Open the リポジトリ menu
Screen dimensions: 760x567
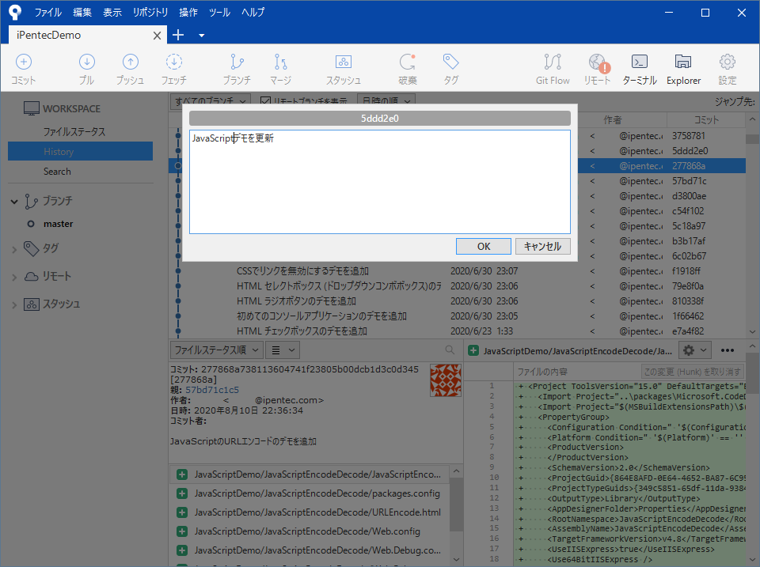(x=150, y=12)
